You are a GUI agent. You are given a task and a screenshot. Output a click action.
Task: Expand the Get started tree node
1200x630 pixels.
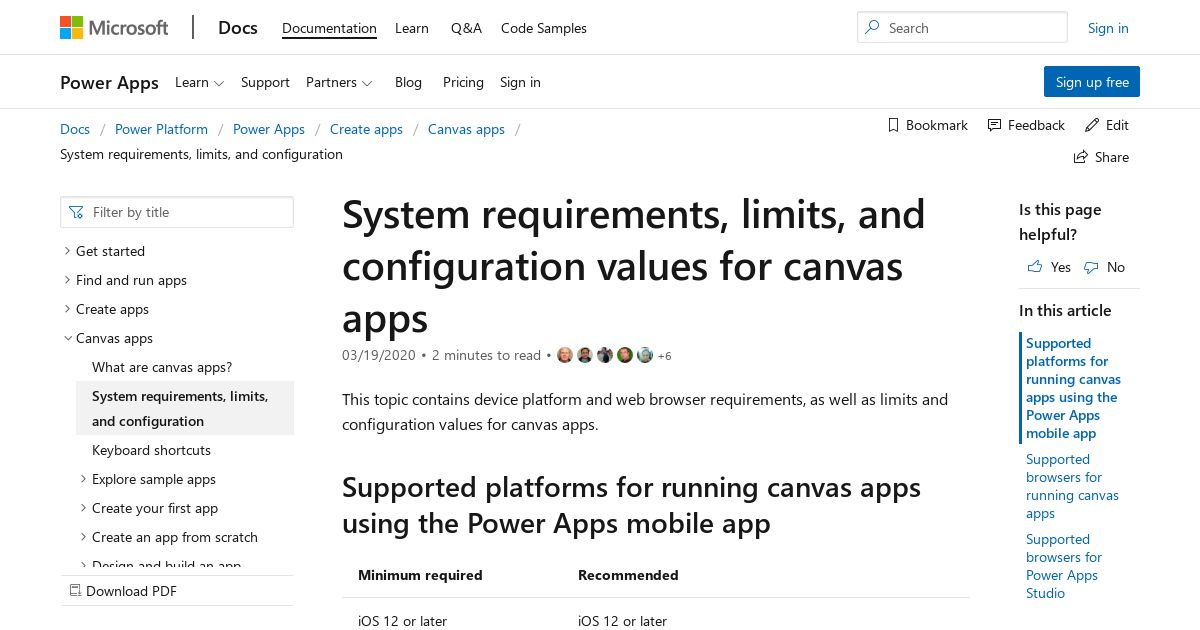pos(67,251)
